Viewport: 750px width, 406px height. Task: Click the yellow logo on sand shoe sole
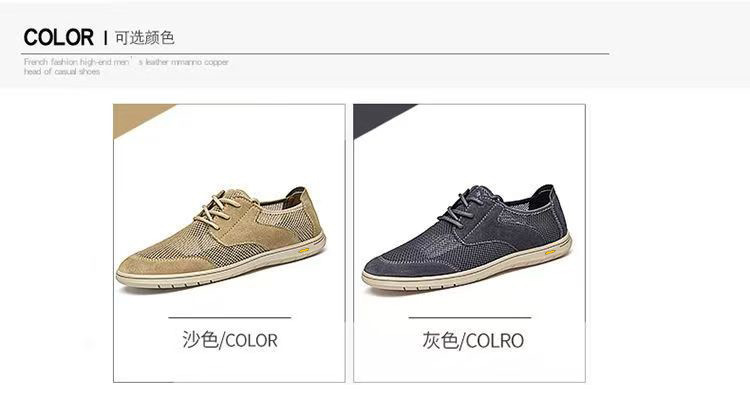[304, 250]
